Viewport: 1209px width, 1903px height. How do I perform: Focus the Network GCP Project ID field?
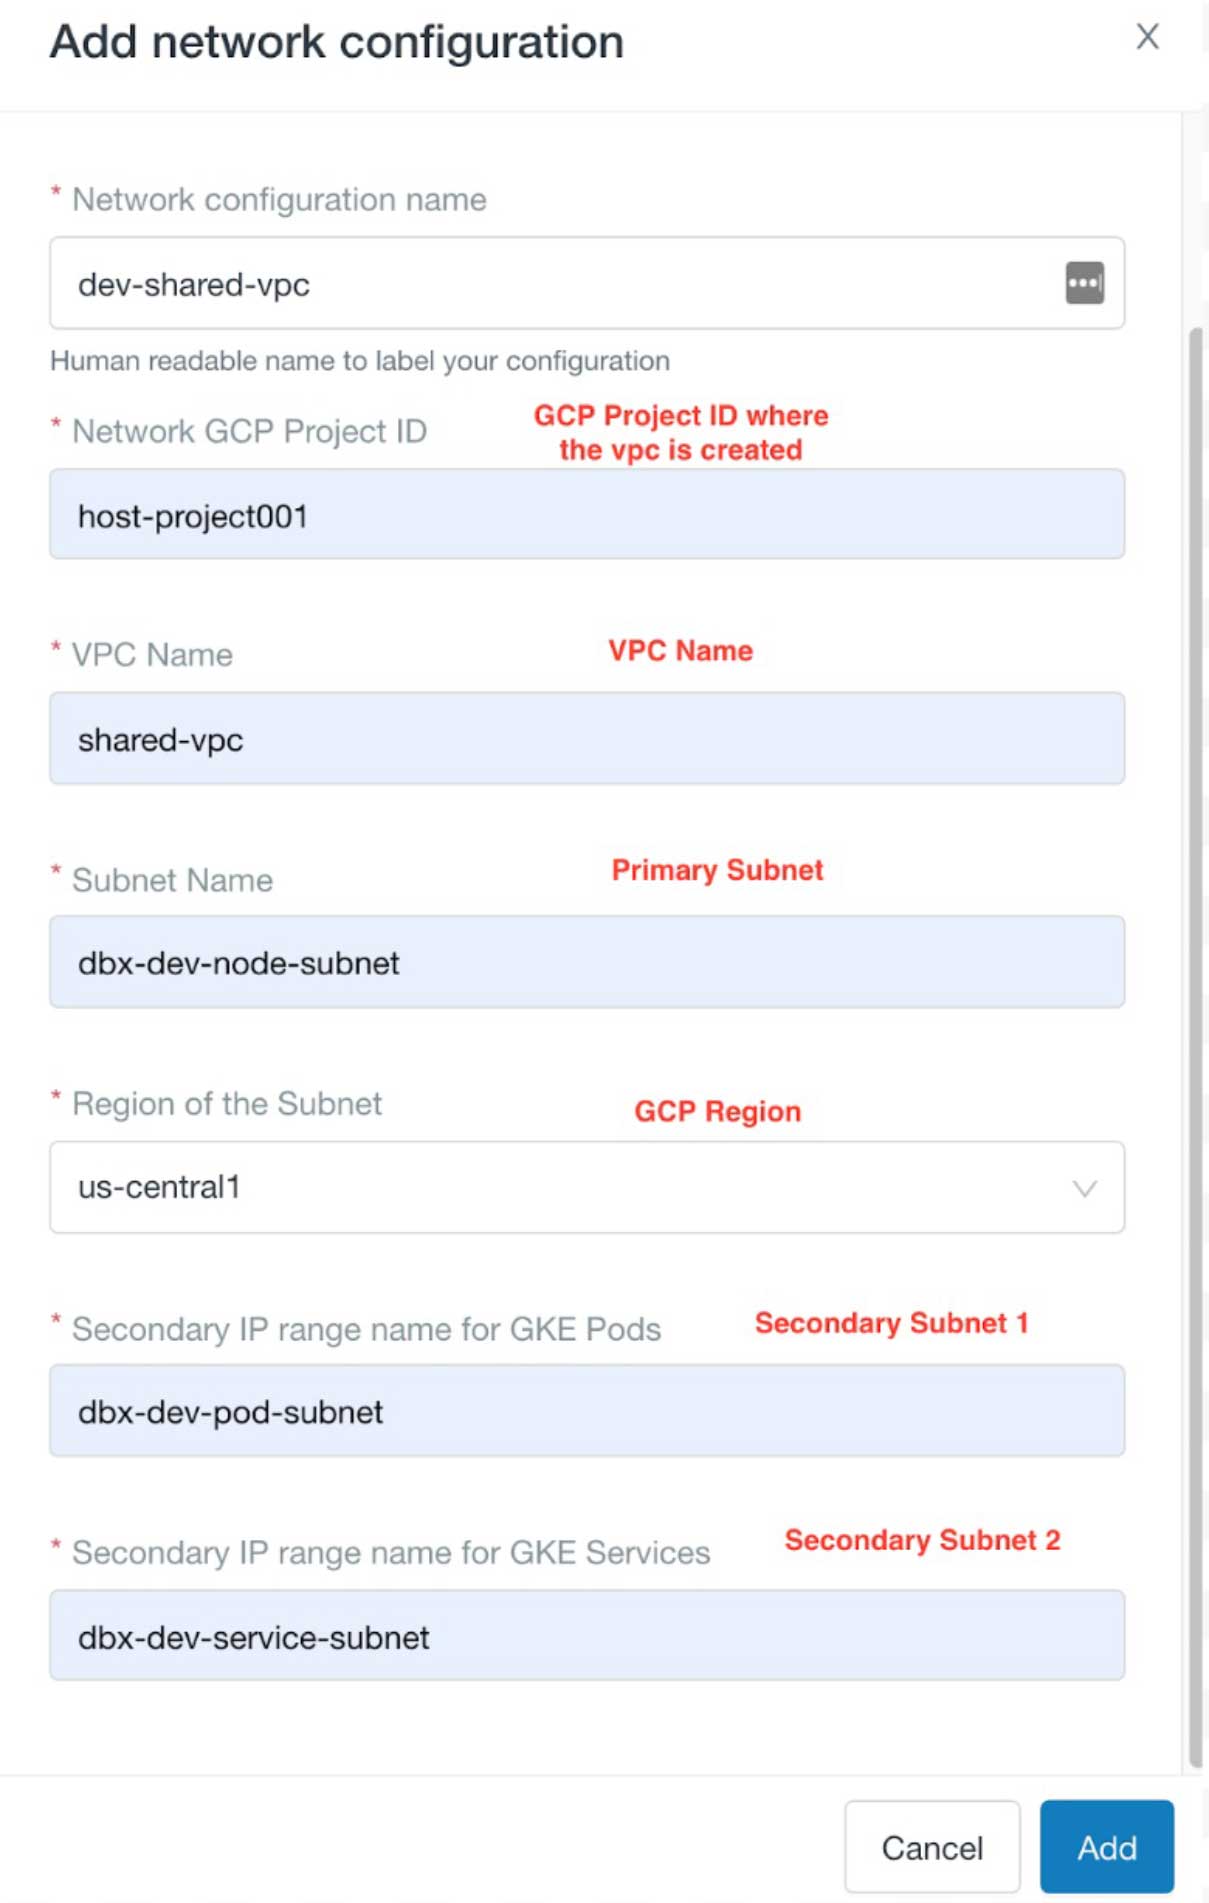[586, 515]
